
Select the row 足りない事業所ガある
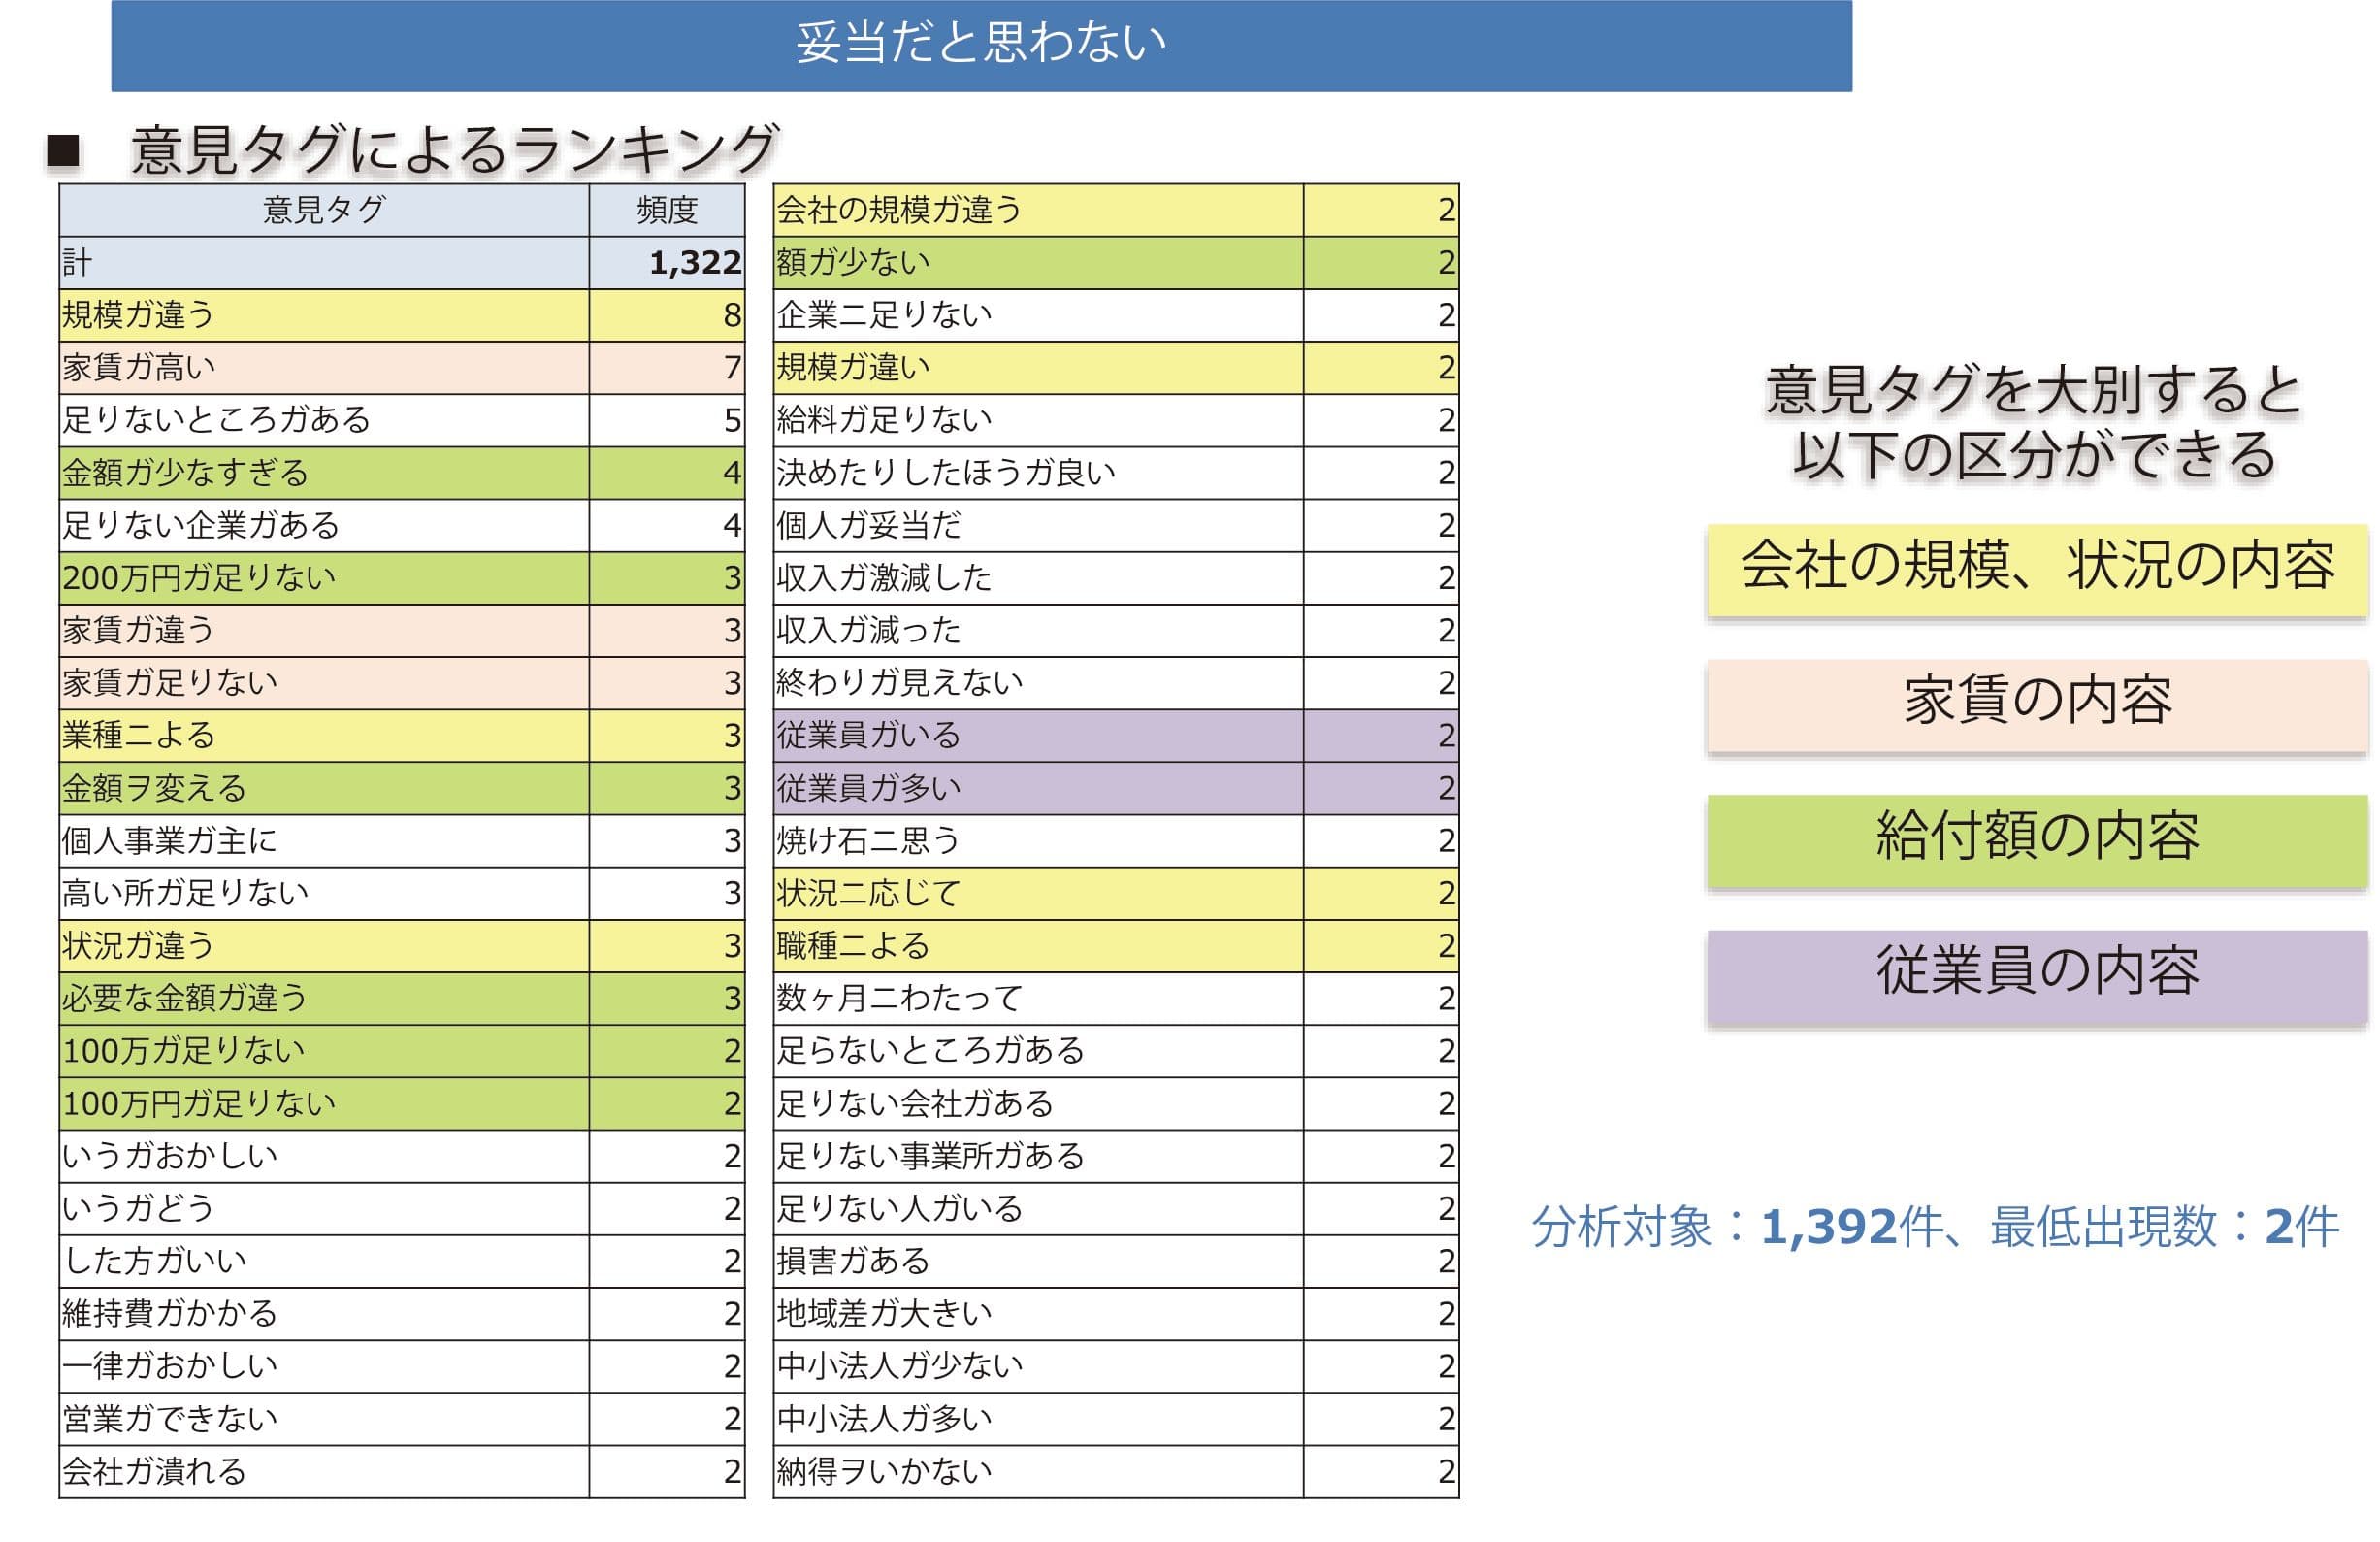pos(1116,1156)
